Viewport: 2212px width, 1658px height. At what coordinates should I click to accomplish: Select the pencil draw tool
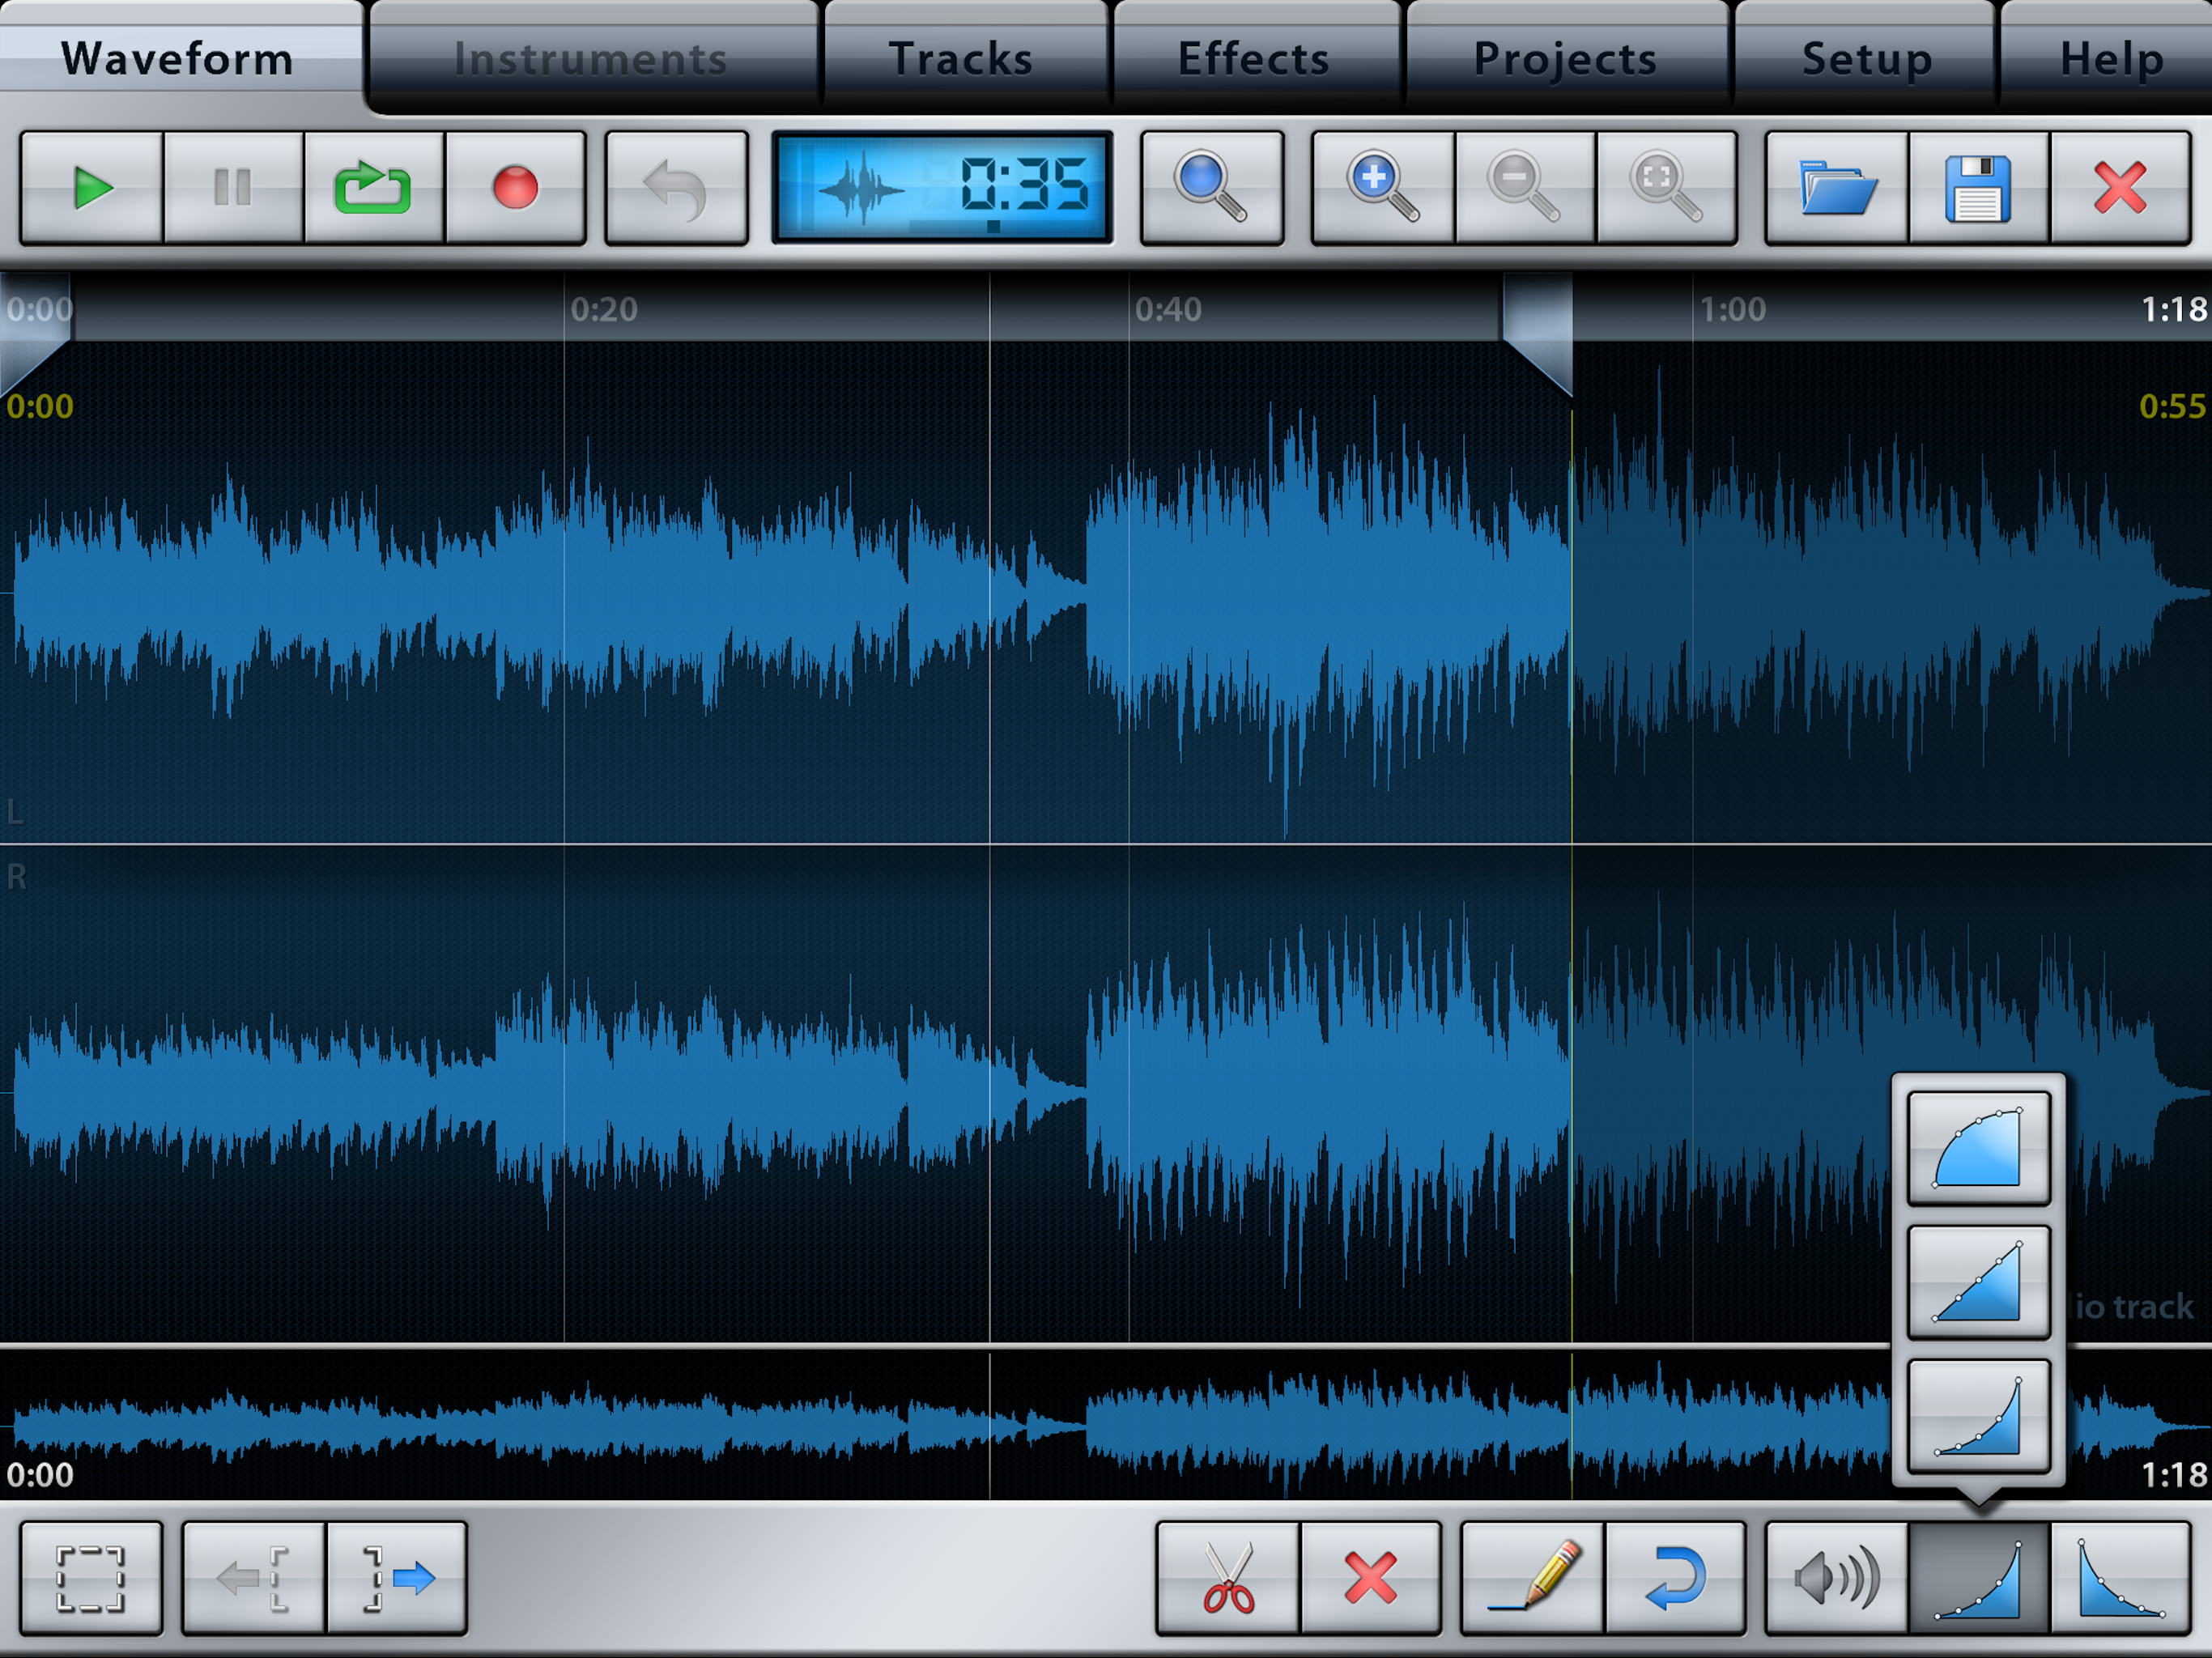point(1532,1578)
